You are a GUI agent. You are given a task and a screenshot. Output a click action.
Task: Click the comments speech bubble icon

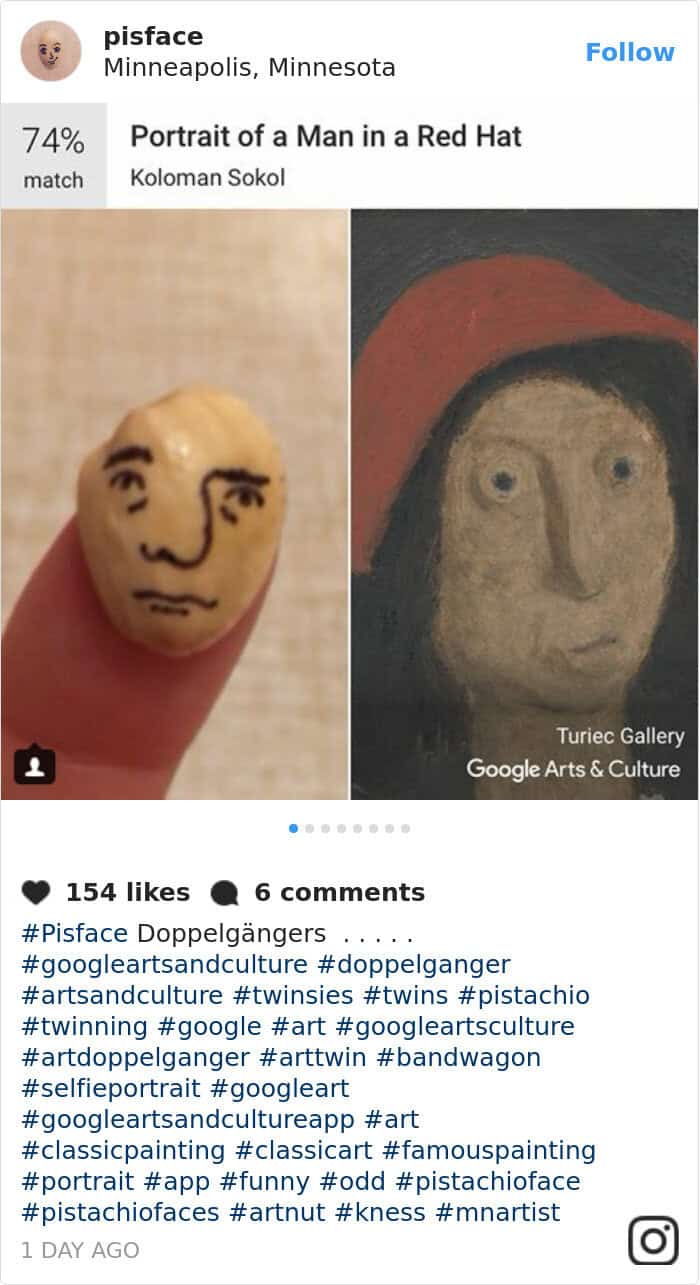coord(226,892)
